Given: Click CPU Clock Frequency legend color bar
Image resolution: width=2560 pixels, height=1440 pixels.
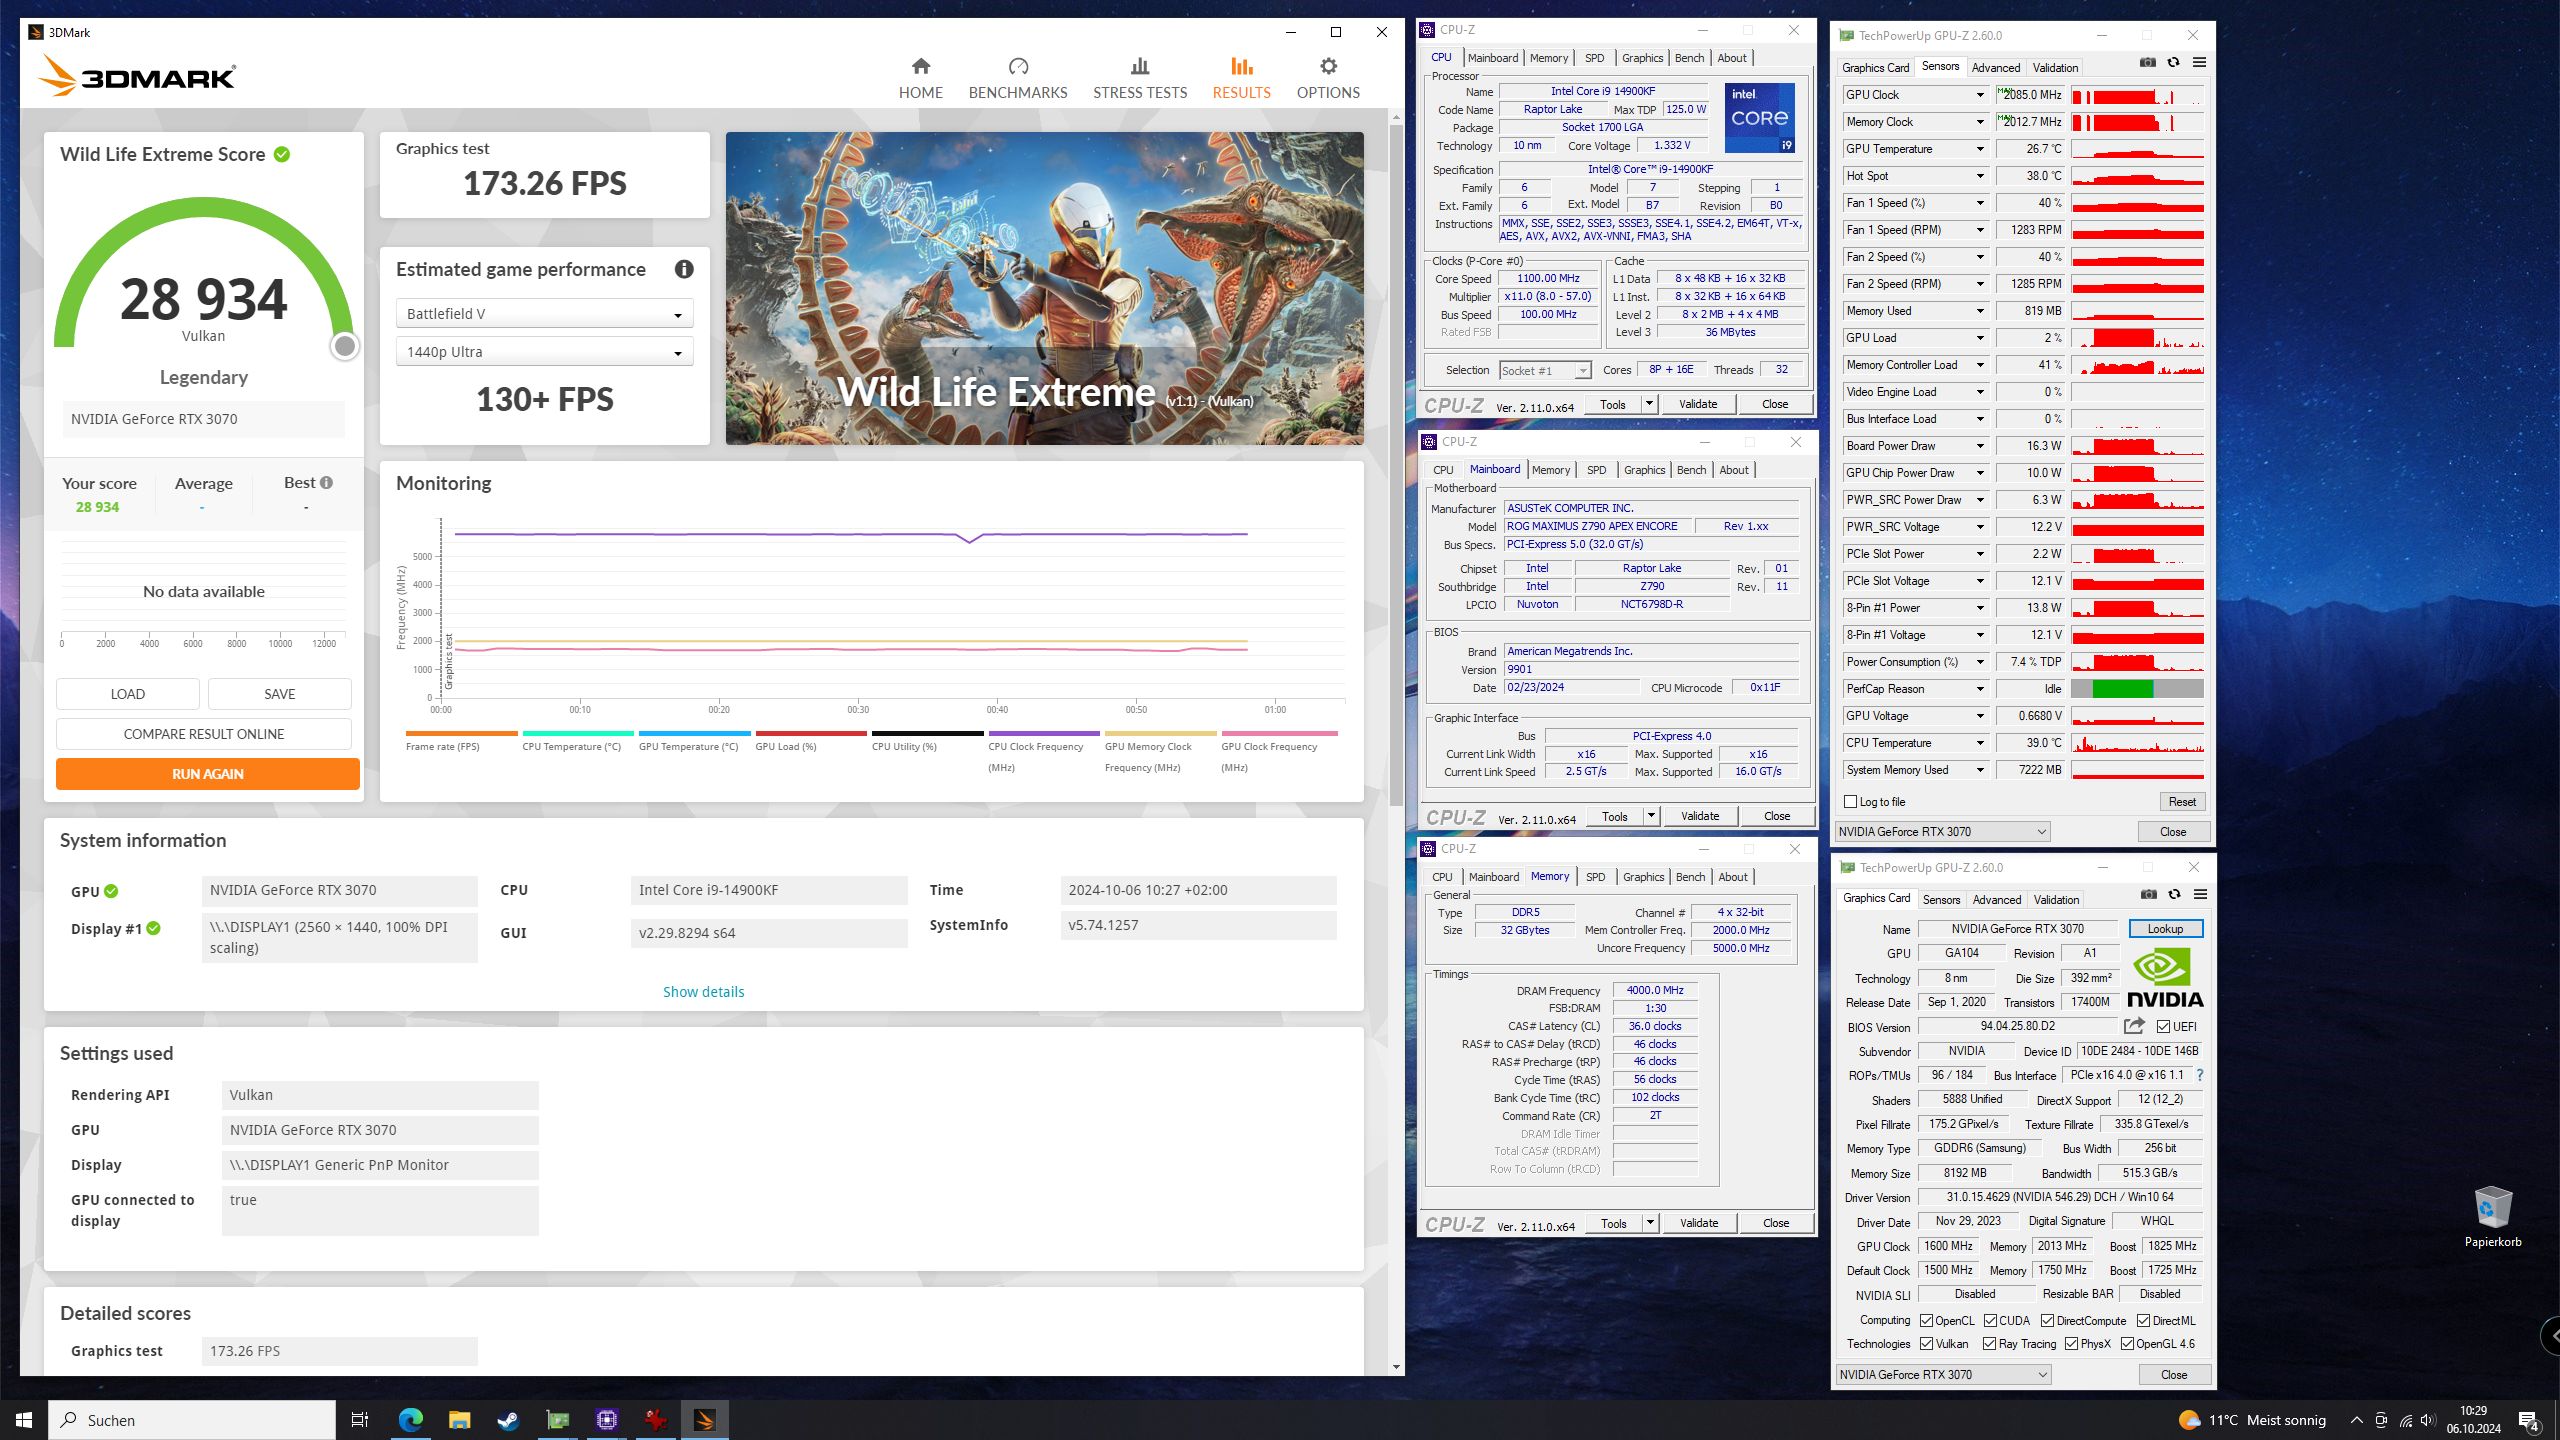Looking at the screenshot, I should click(x=1043, y=734).
